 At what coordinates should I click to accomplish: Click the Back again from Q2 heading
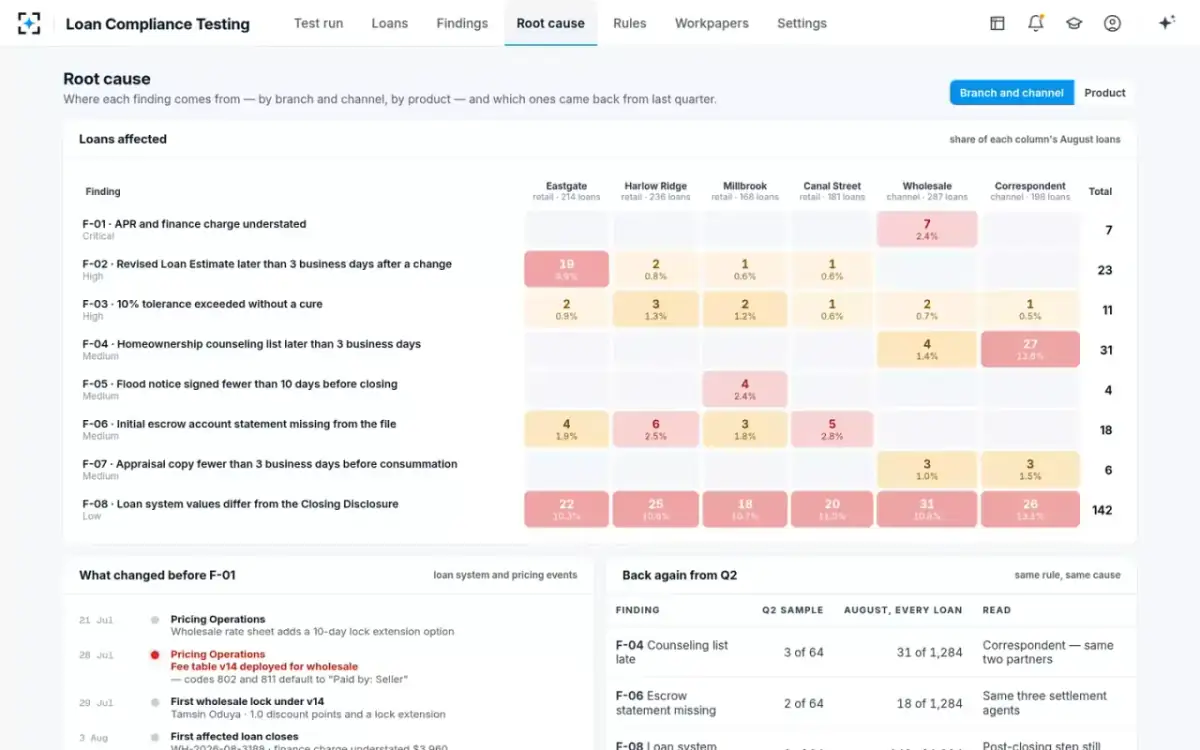679,575
